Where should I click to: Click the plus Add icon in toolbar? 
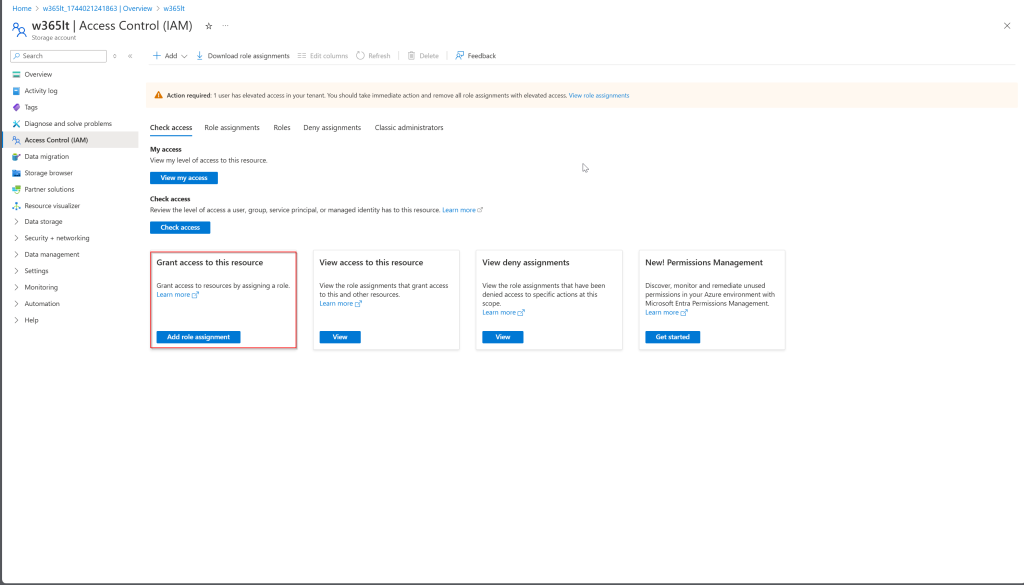[157, 55]
